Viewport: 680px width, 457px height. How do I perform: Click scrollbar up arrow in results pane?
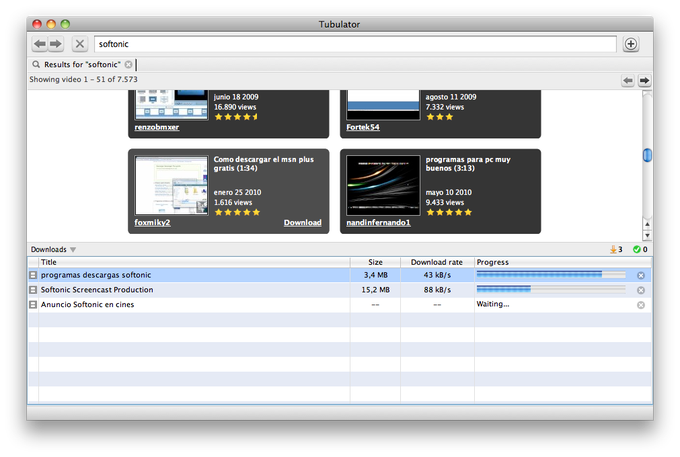click(x=647, y=224)
